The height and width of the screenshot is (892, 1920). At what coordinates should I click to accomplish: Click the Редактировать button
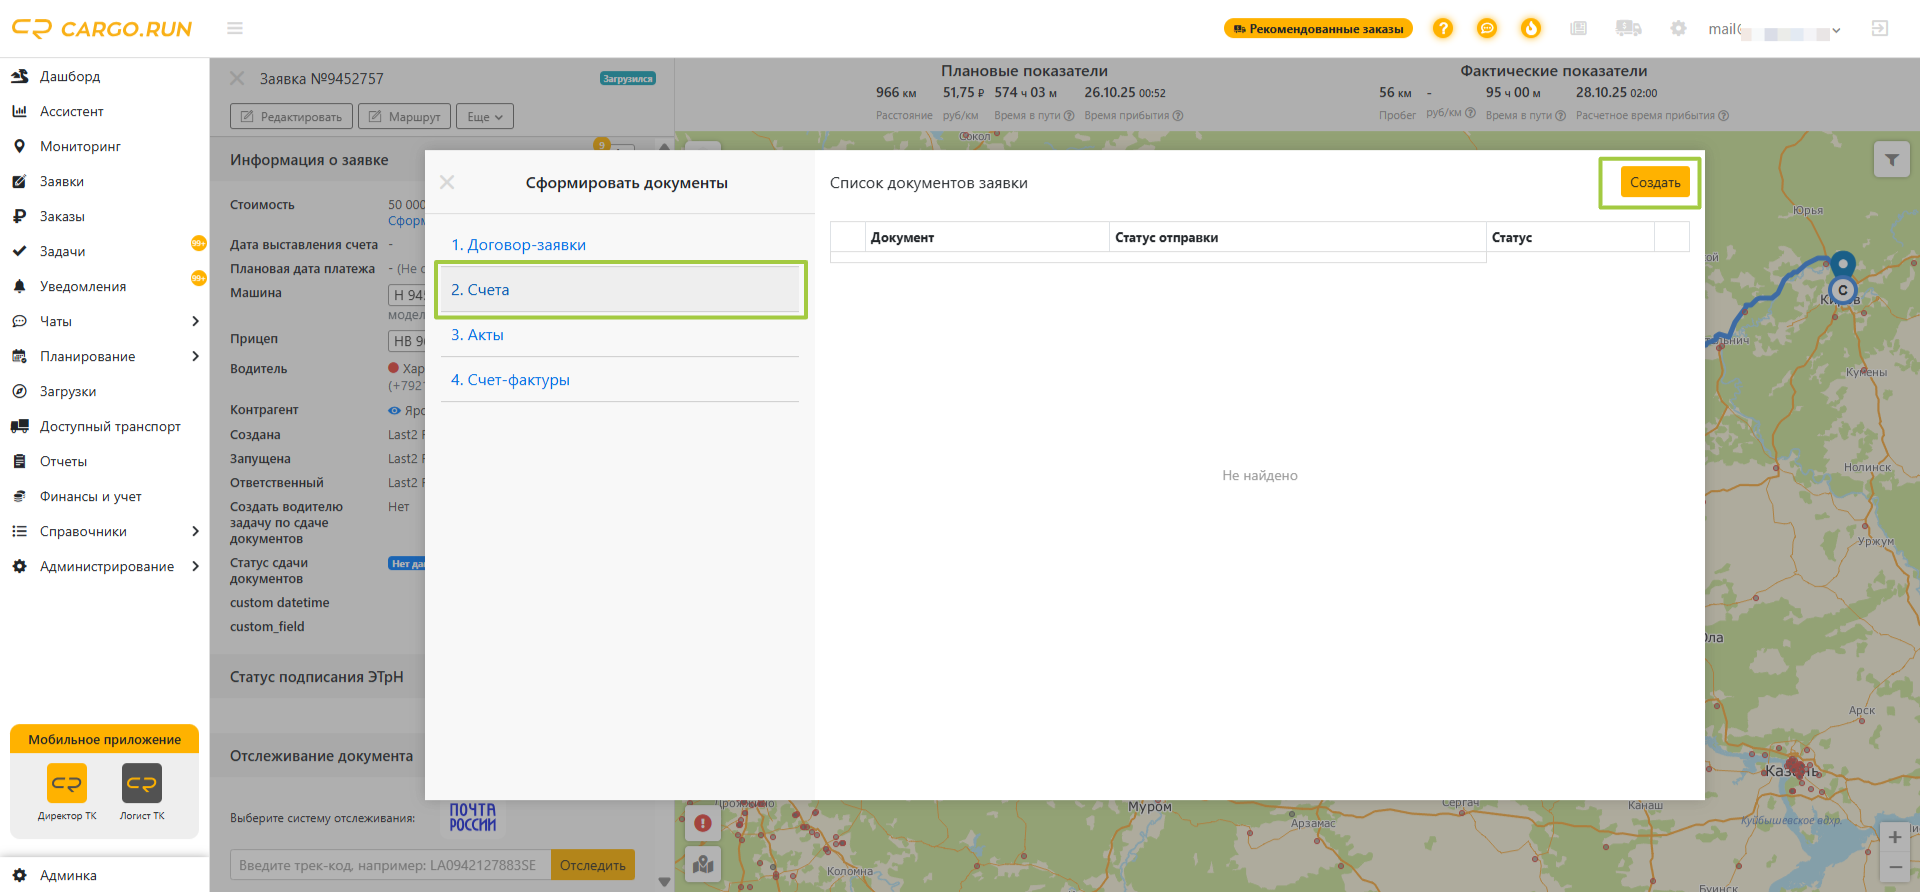pos(291,116)
